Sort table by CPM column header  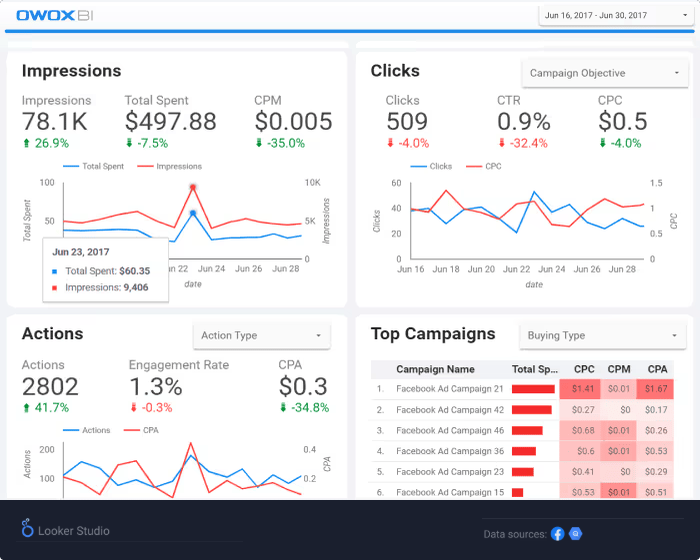click(619, 369)
